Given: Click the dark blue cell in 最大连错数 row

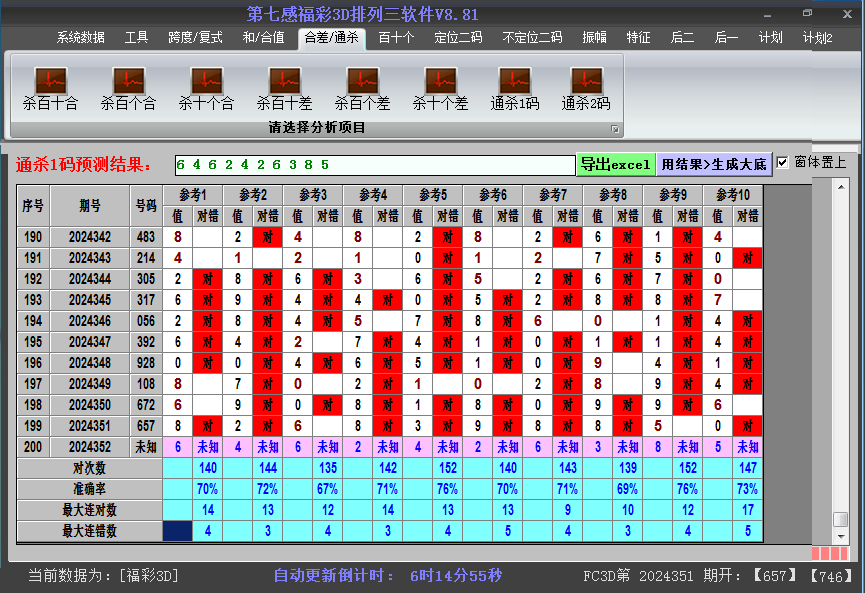Looking at the screenshot, I should click(178, 531).
